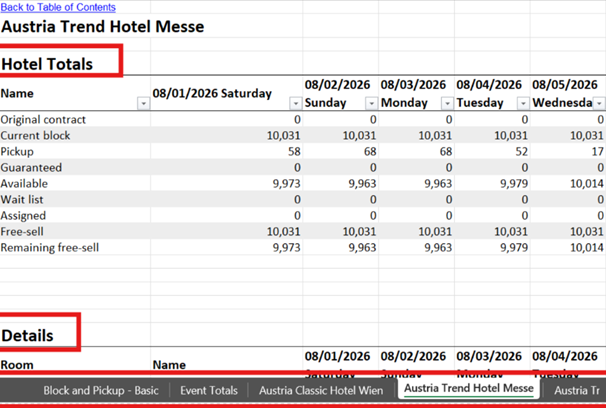Open the 08/02/2026 Sunday filter dropdown
Viewport: 606px width, 408px height.
point(371,103)
